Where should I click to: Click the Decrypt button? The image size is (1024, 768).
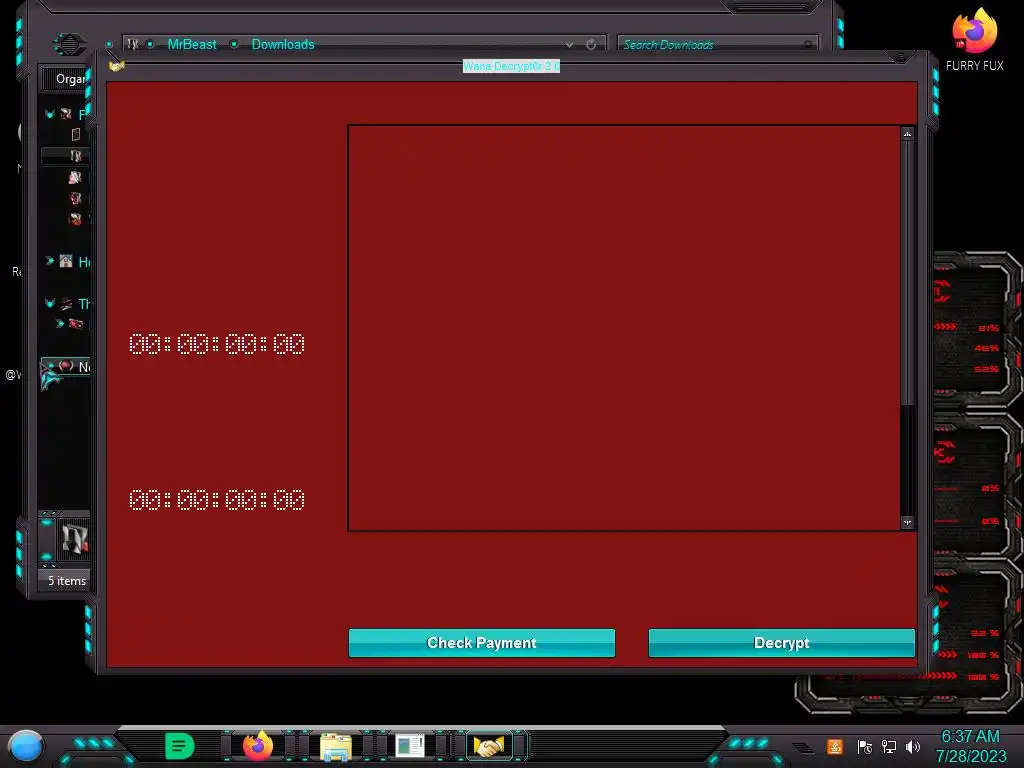click(x=781, y=643)
